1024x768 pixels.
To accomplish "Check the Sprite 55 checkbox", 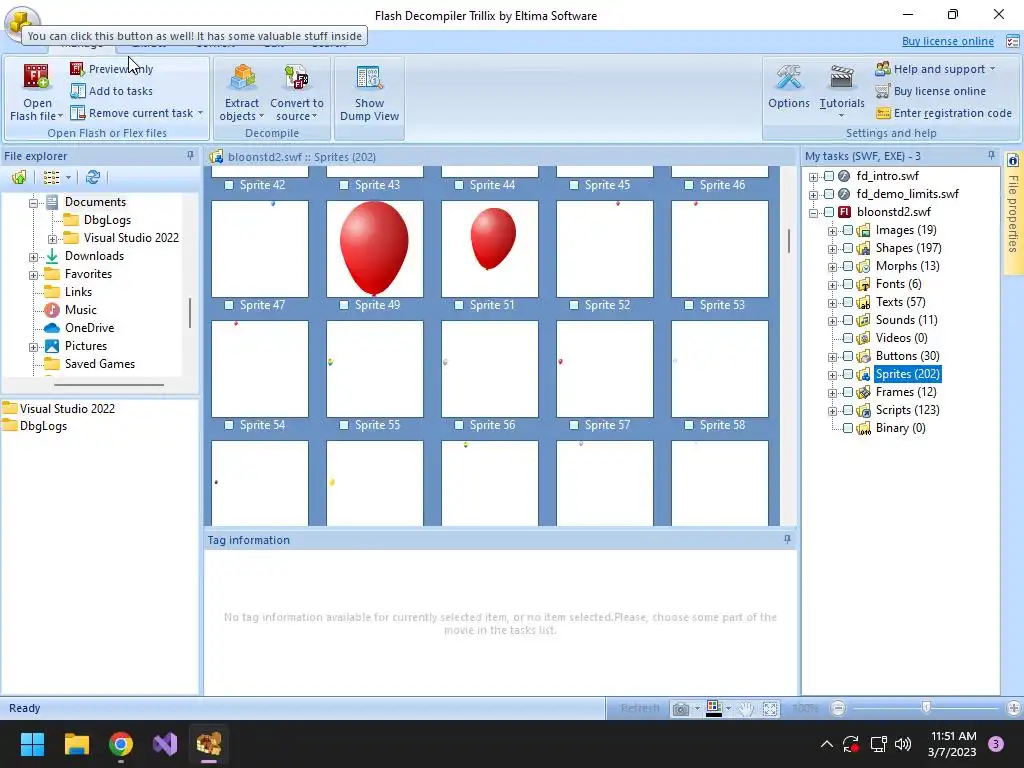I will coord(344,425).
